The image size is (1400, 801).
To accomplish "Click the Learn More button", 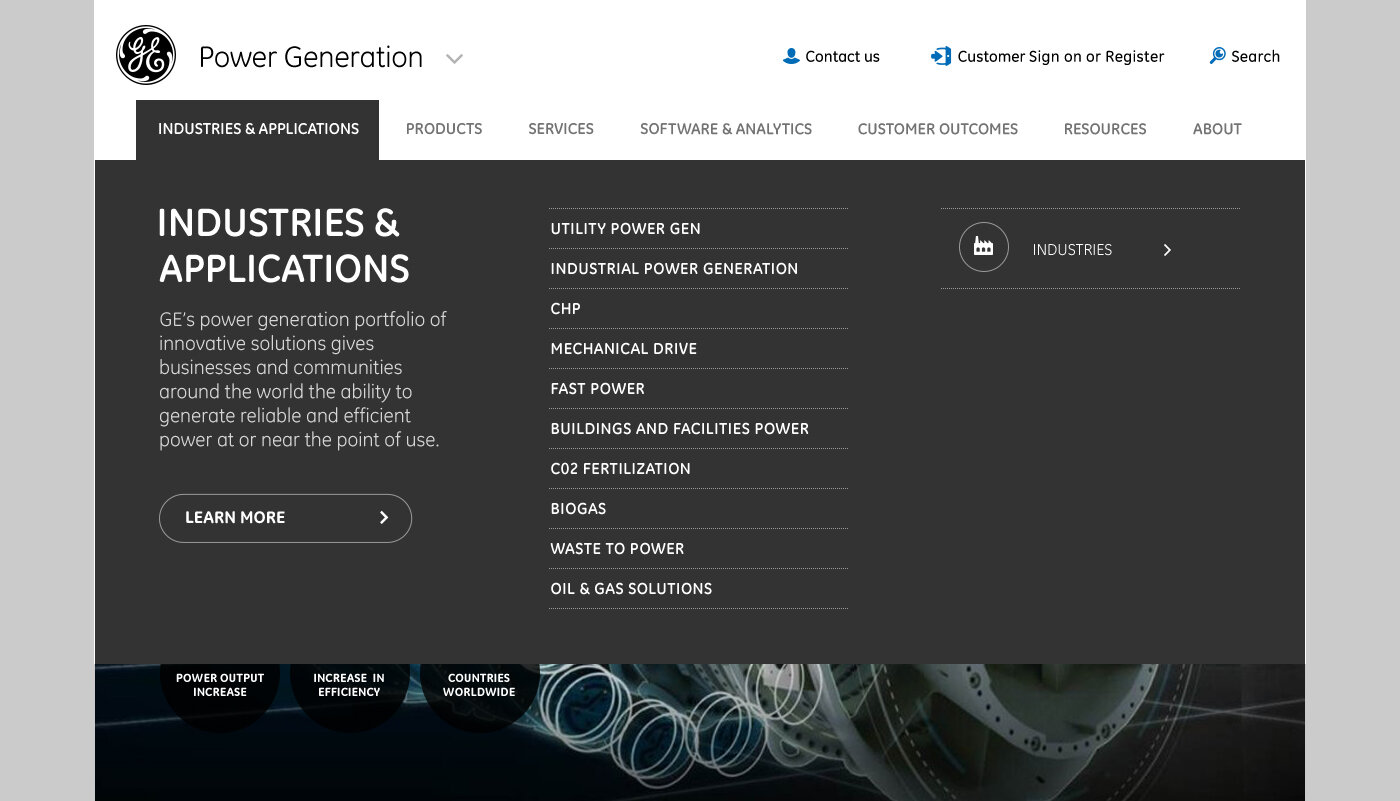I will (x=285, y=518).
